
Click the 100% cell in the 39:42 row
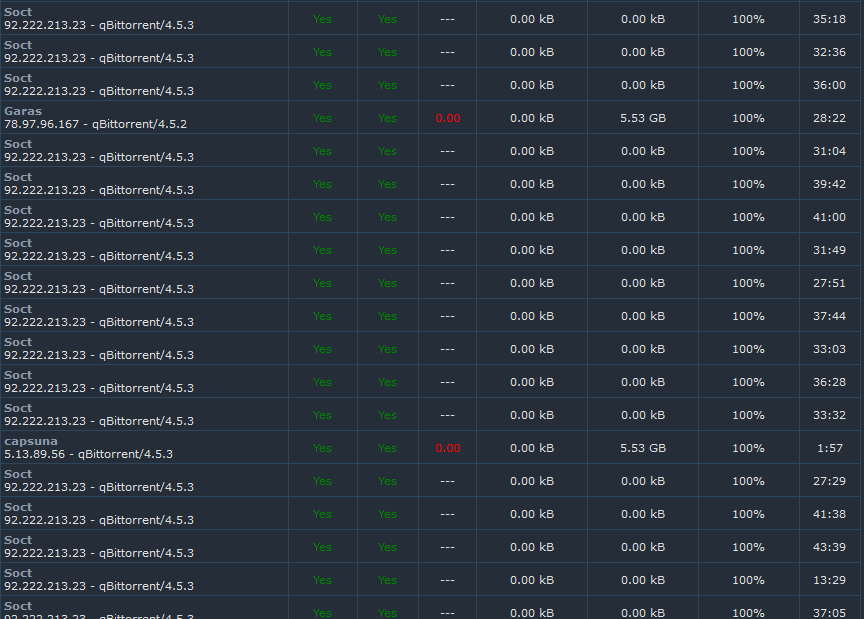tap(748, 184)
